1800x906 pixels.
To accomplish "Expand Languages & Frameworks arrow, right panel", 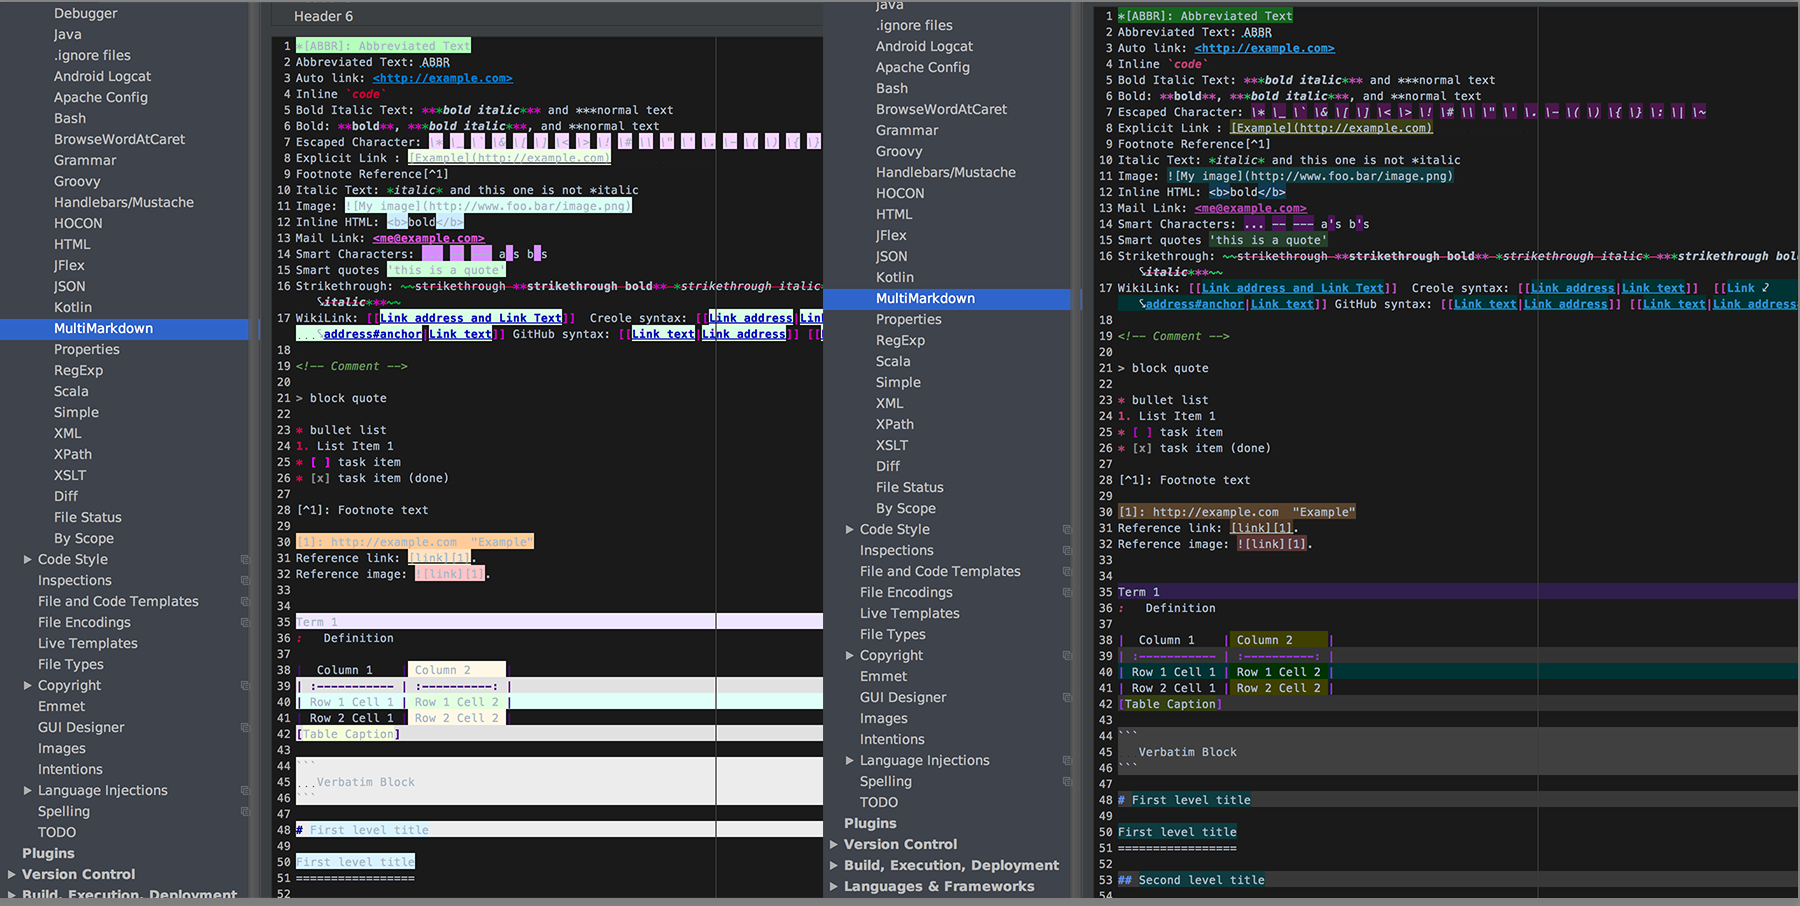I will tap(834, 887).
